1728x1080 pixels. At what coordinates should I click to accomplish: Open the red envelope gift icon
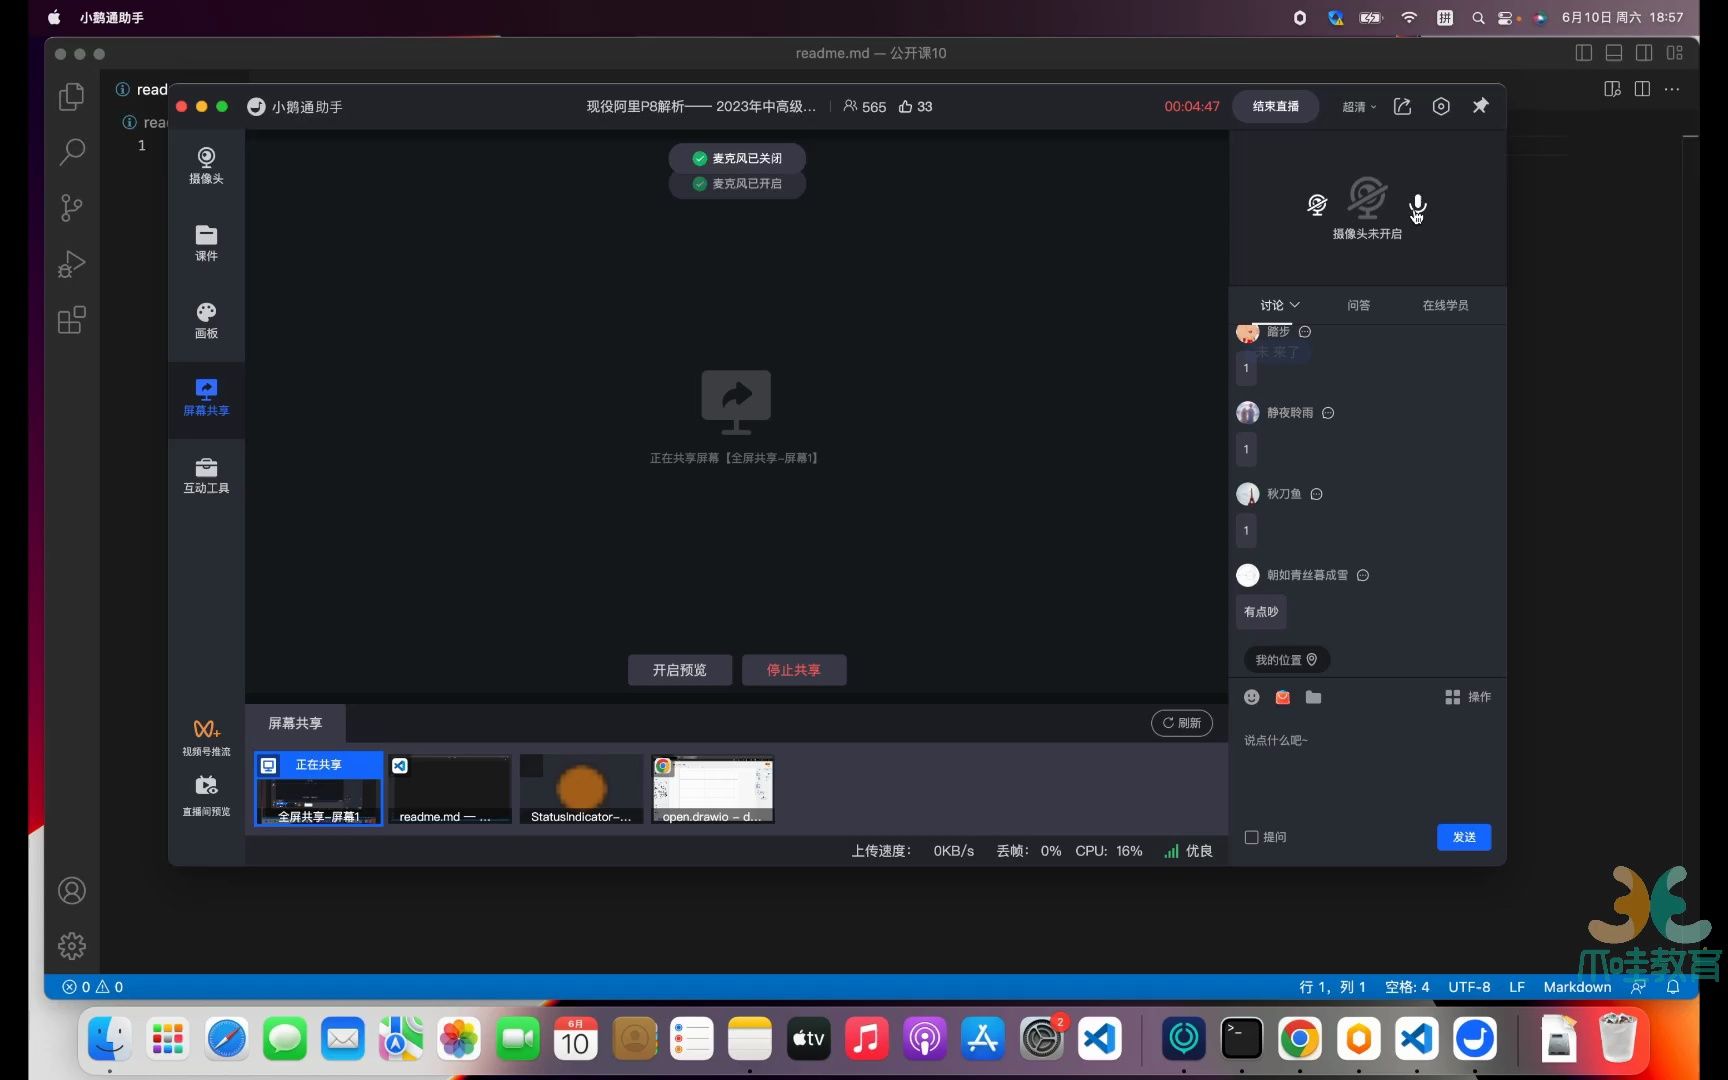point(1283,697)
